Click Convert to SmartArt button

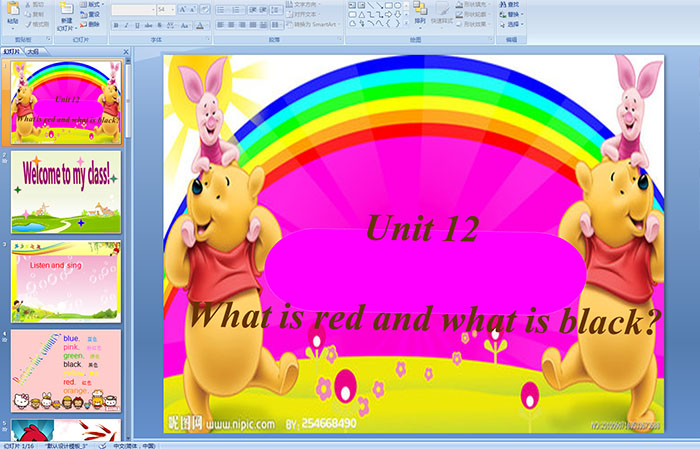[x=312, y=24]
